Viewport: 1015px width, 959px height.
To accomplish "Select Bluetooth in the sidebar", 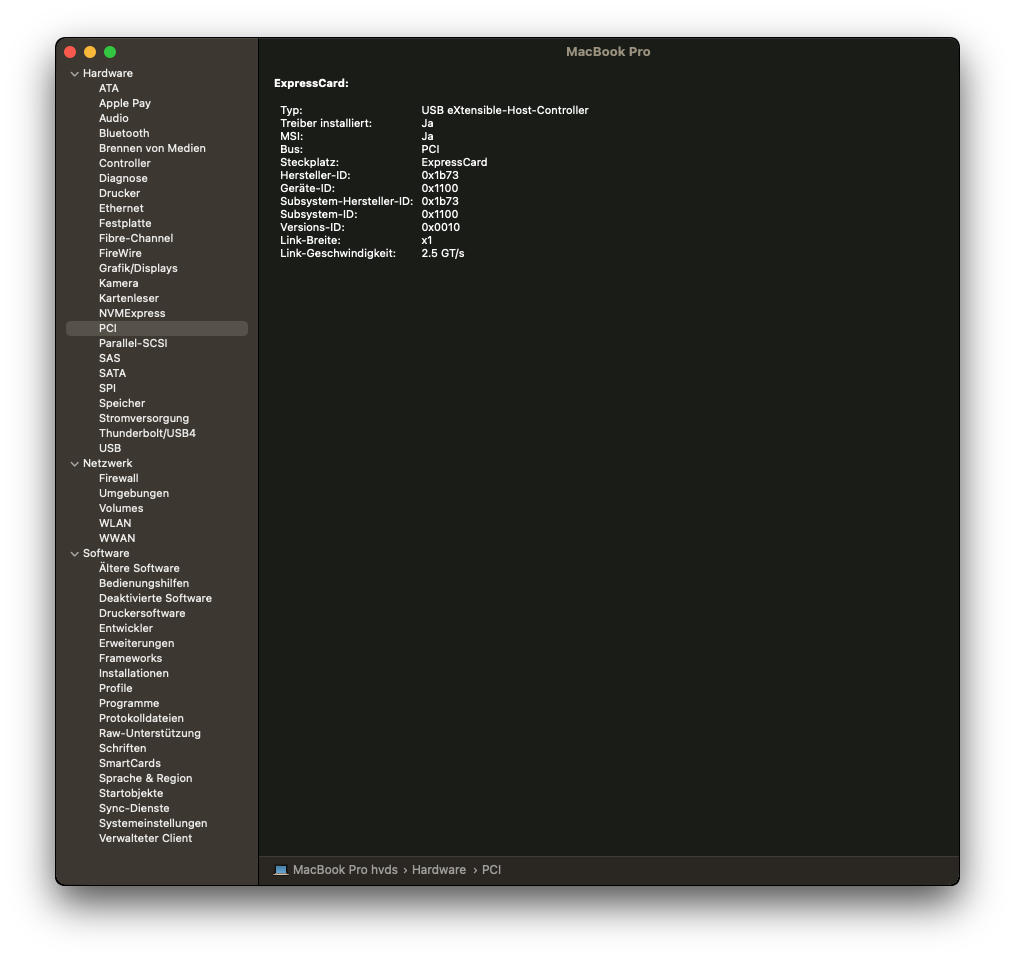I will pos(124,133).
